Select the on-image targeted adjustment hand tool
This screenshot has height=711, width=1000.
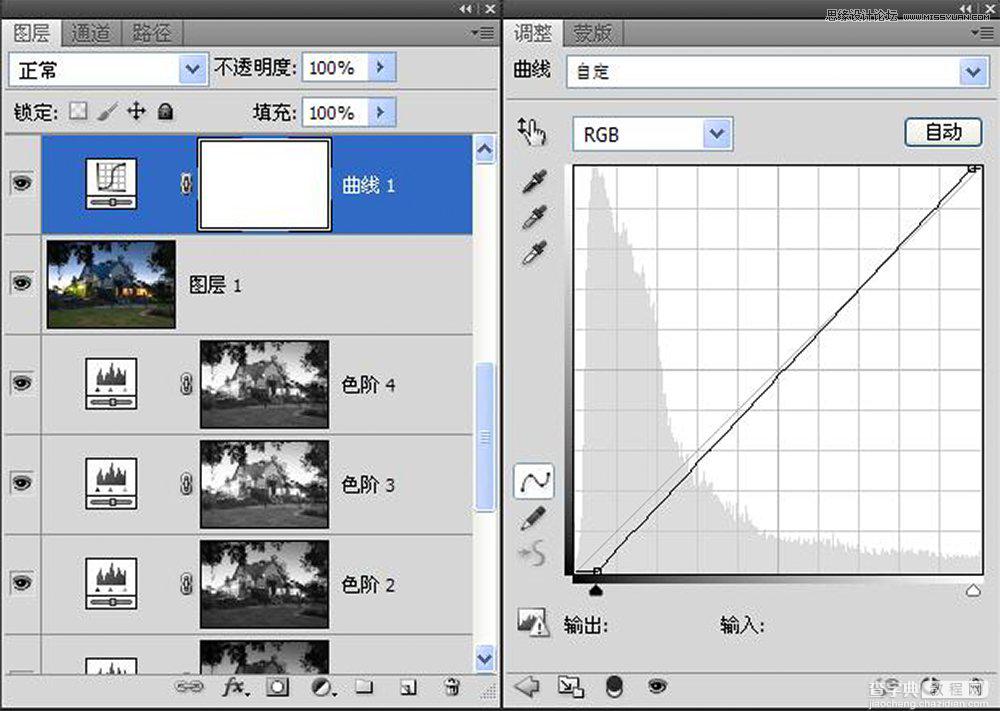[x=532, y=131]
